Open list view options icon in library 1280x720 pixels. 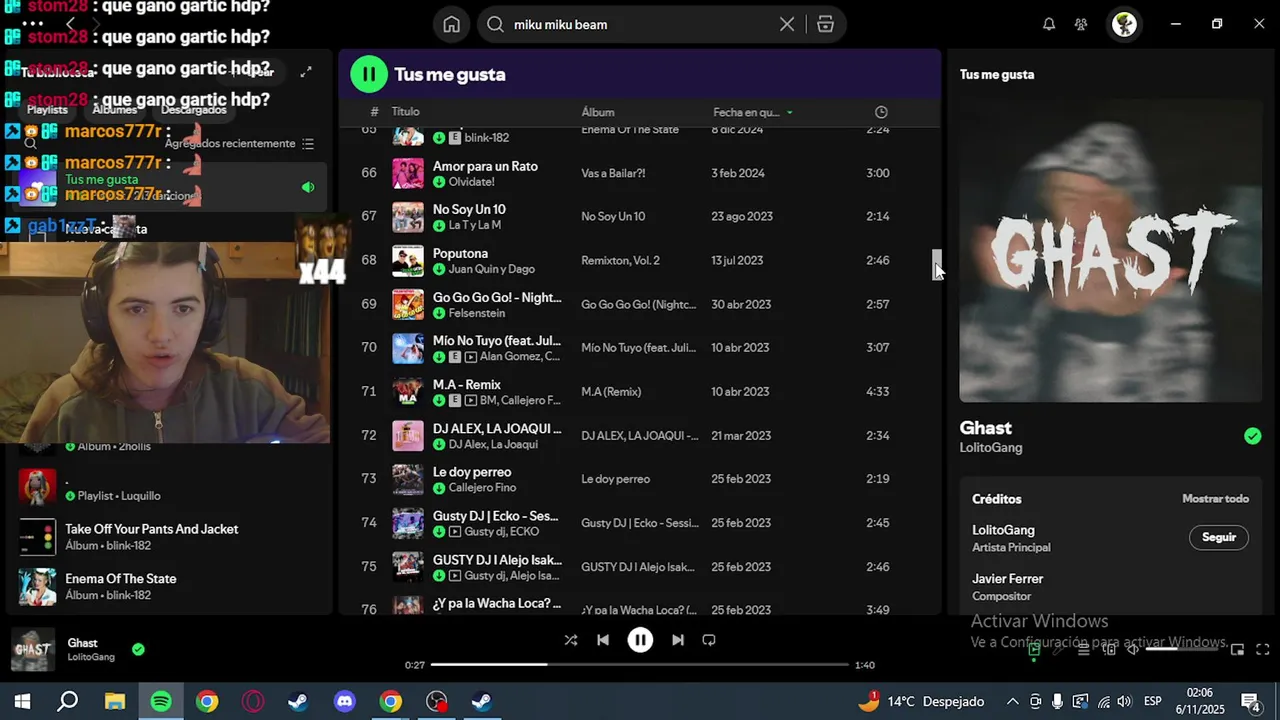point(308,144)
